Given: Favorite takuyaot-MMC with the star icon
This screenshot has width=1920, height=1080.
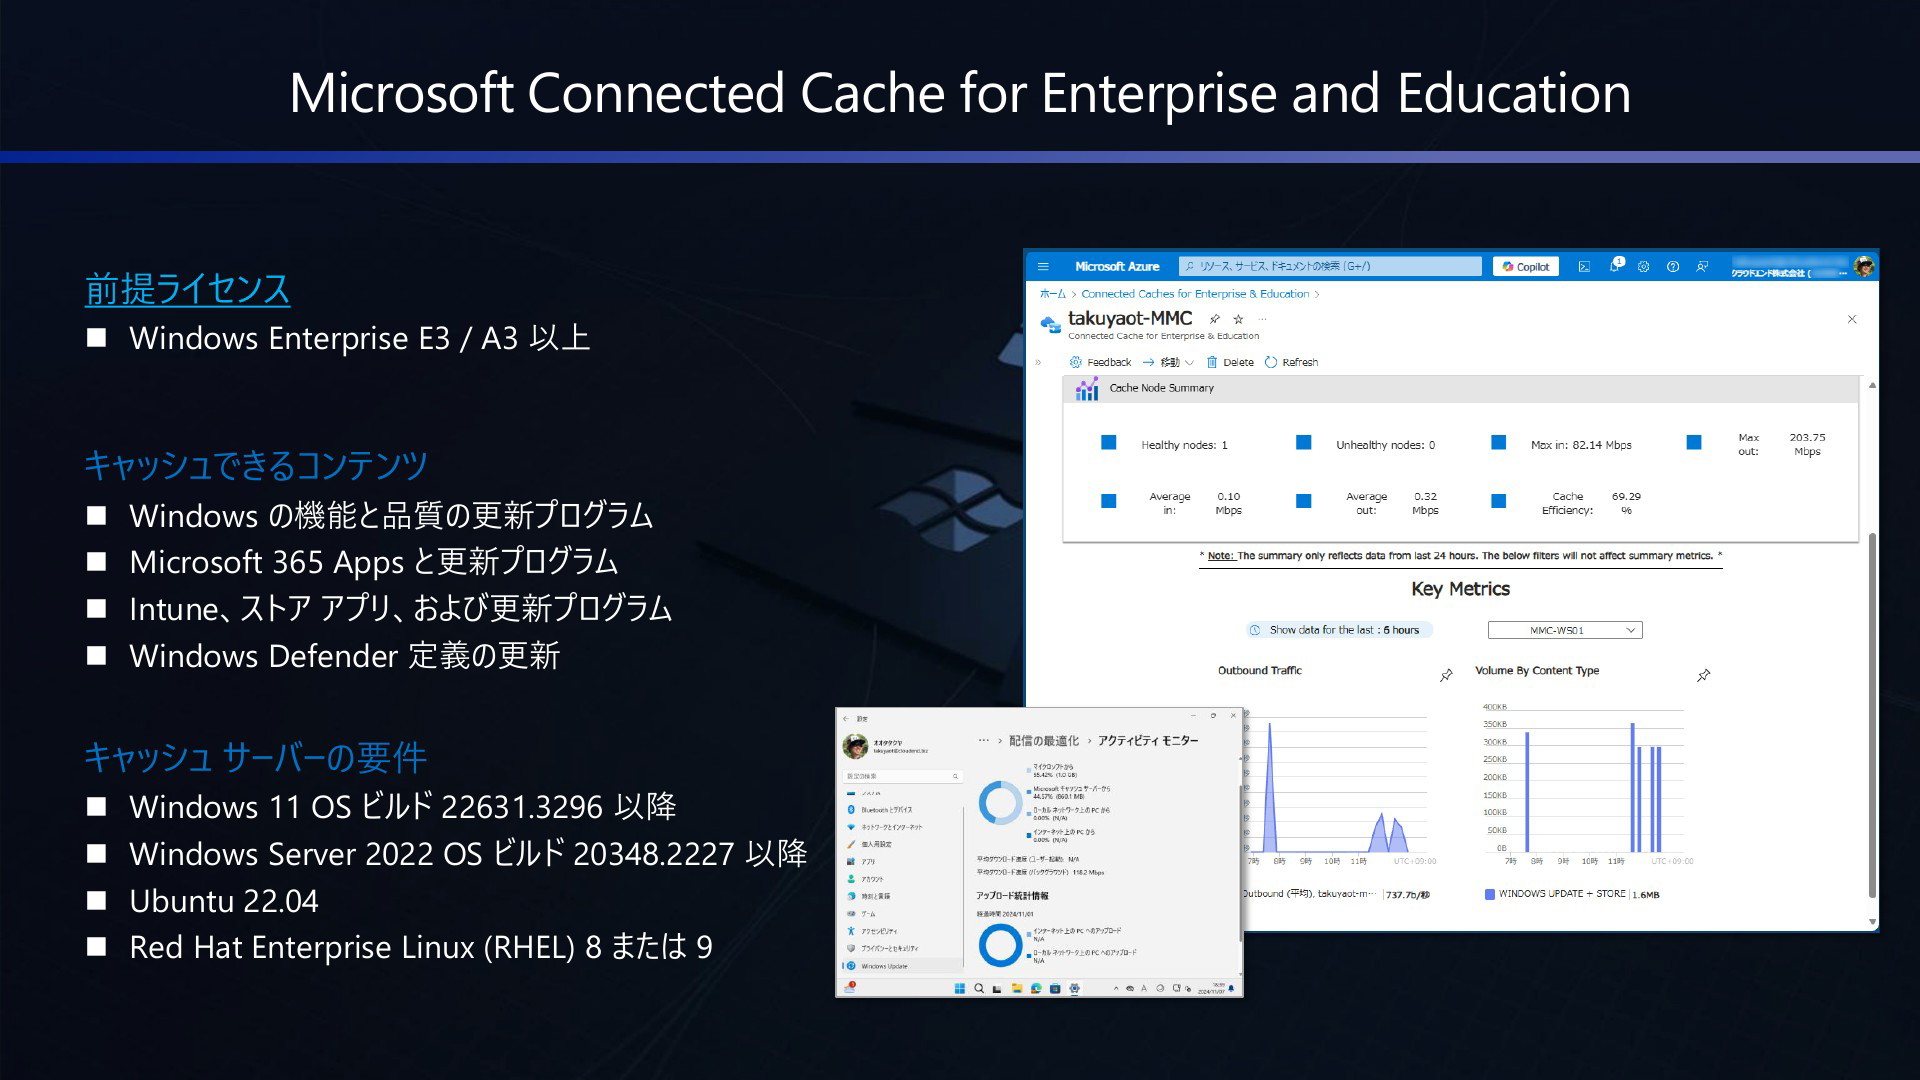Looking at the screenshot, I should pos(1238,319).
